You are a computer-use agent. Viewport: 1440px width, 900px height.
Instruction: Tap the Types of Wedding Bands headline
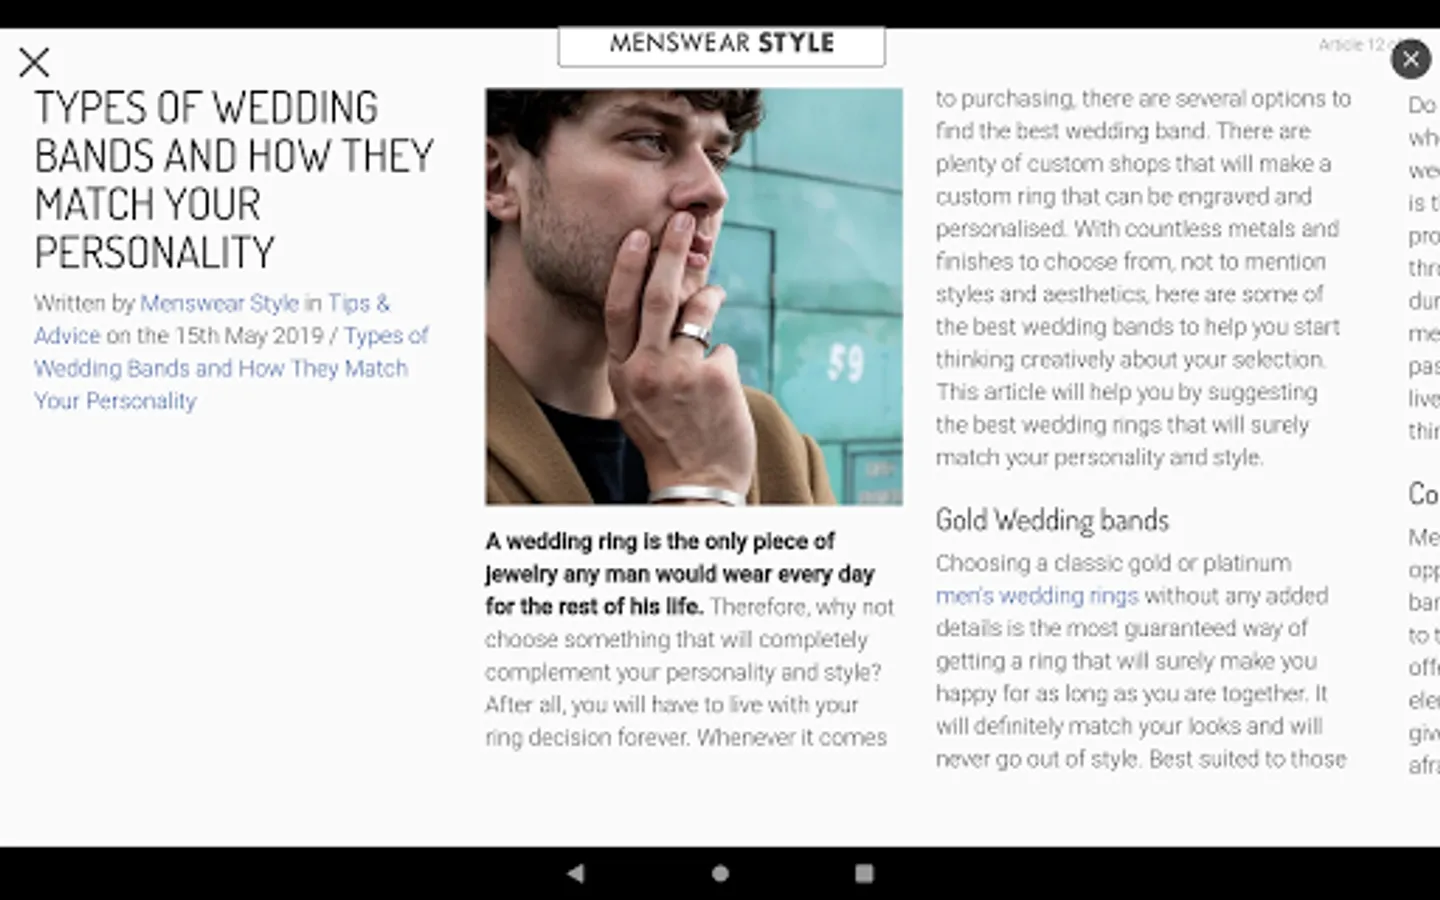(x=234, y=180)
